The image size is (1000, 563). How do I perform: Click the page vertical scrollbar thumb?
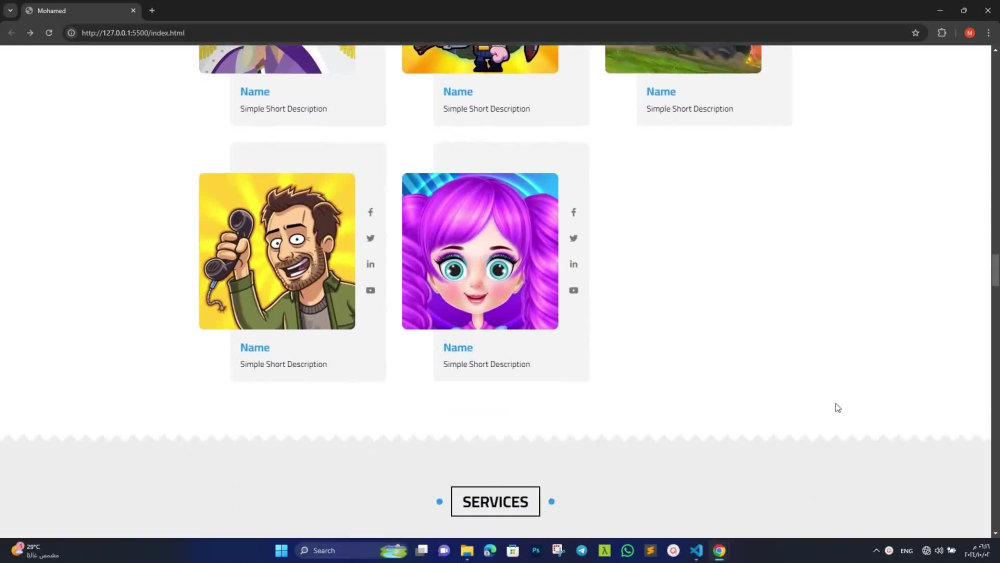coord(995,270)
